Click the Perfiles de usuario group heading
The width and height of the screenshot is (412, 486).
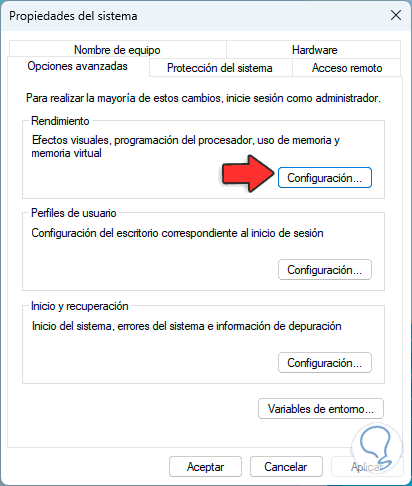click(74, 213)
